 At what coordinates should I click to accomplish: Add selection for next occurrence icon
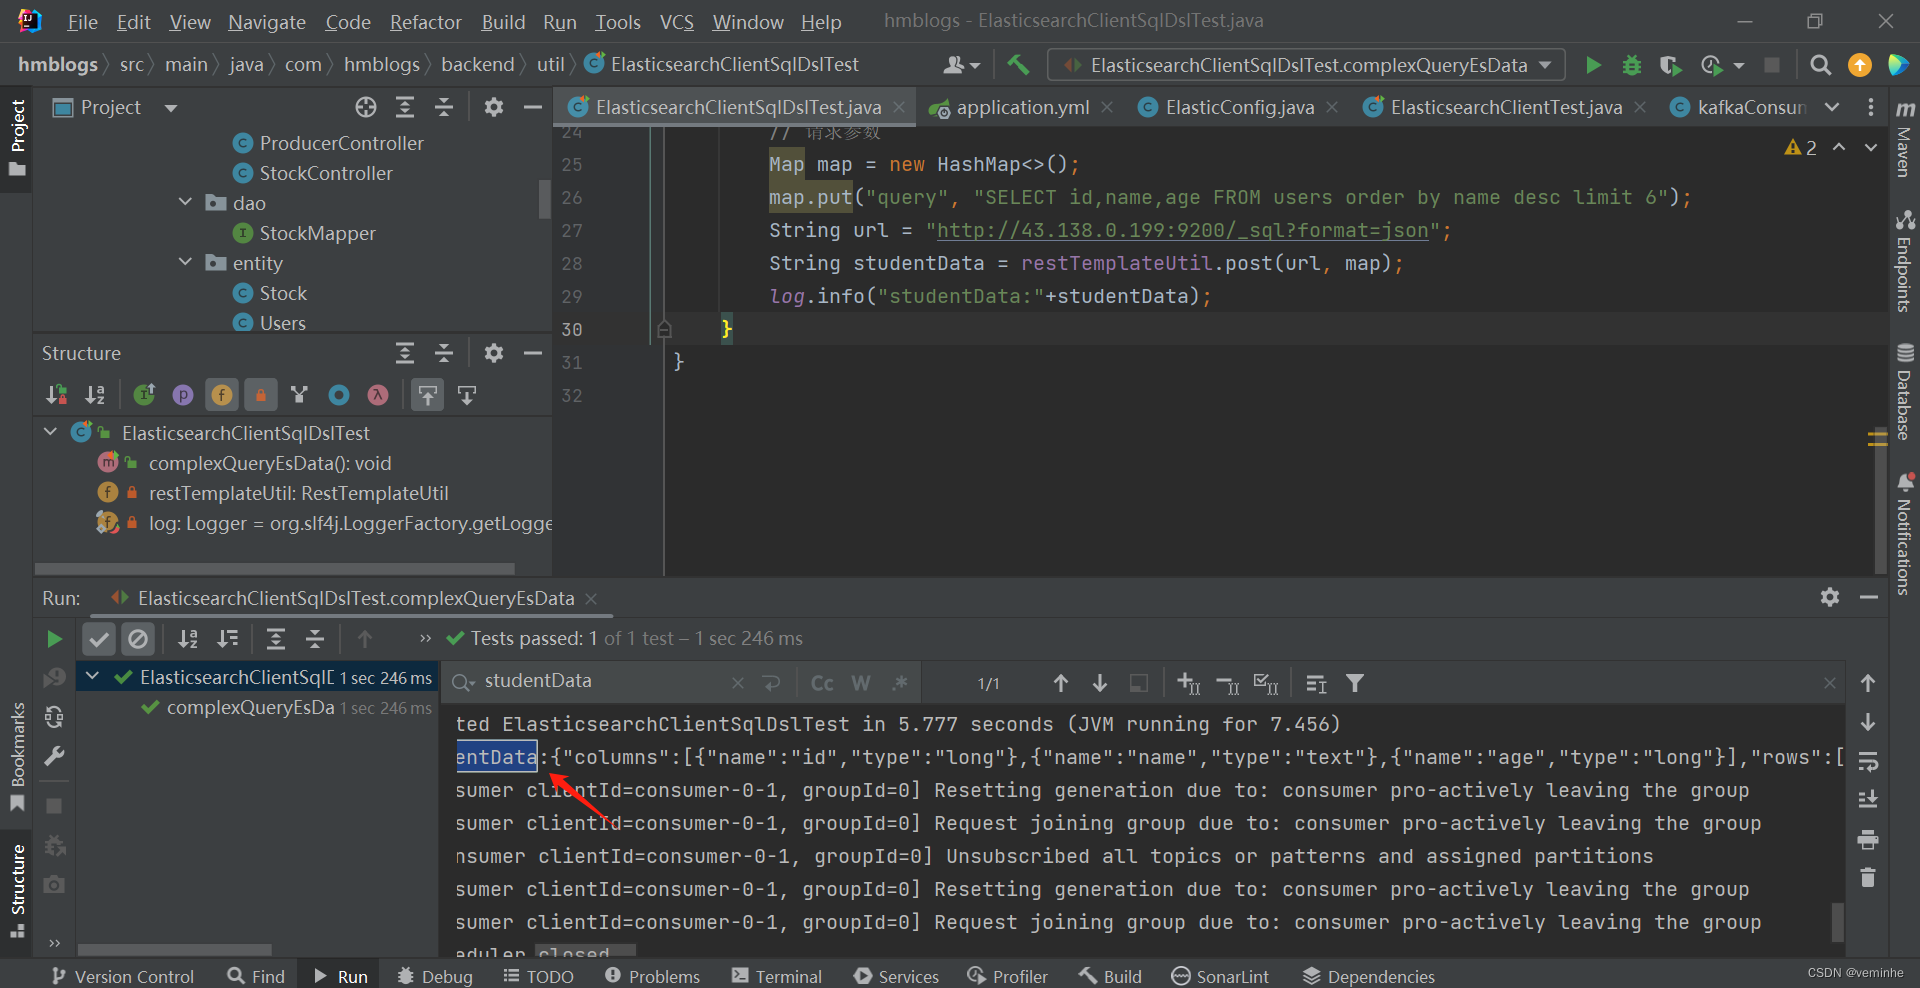(1188, 683)
